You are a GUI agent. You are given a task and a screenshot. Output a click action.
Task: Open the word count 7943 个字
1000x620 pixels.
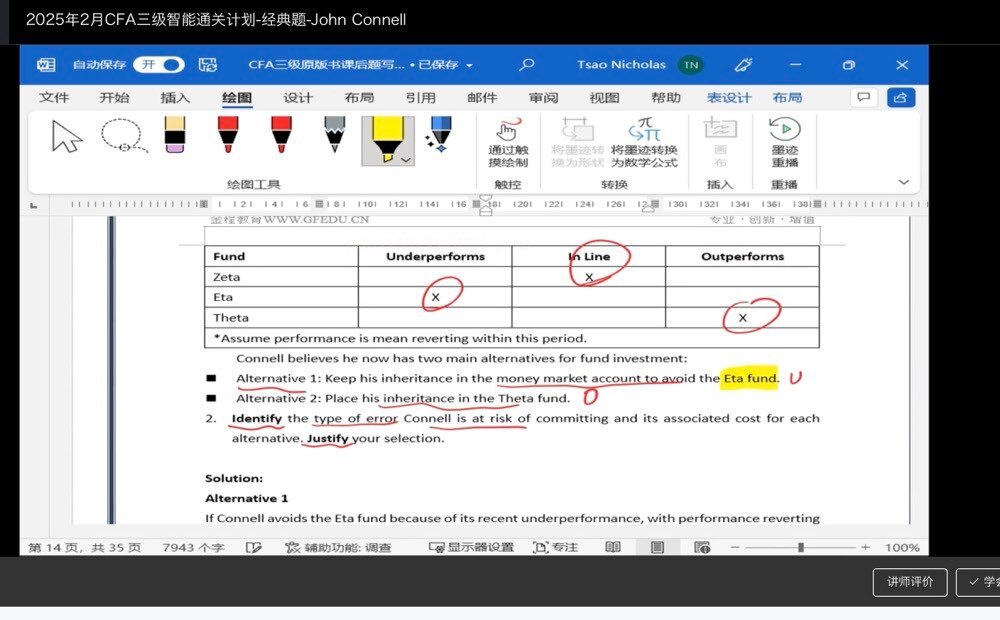point(193,547)
